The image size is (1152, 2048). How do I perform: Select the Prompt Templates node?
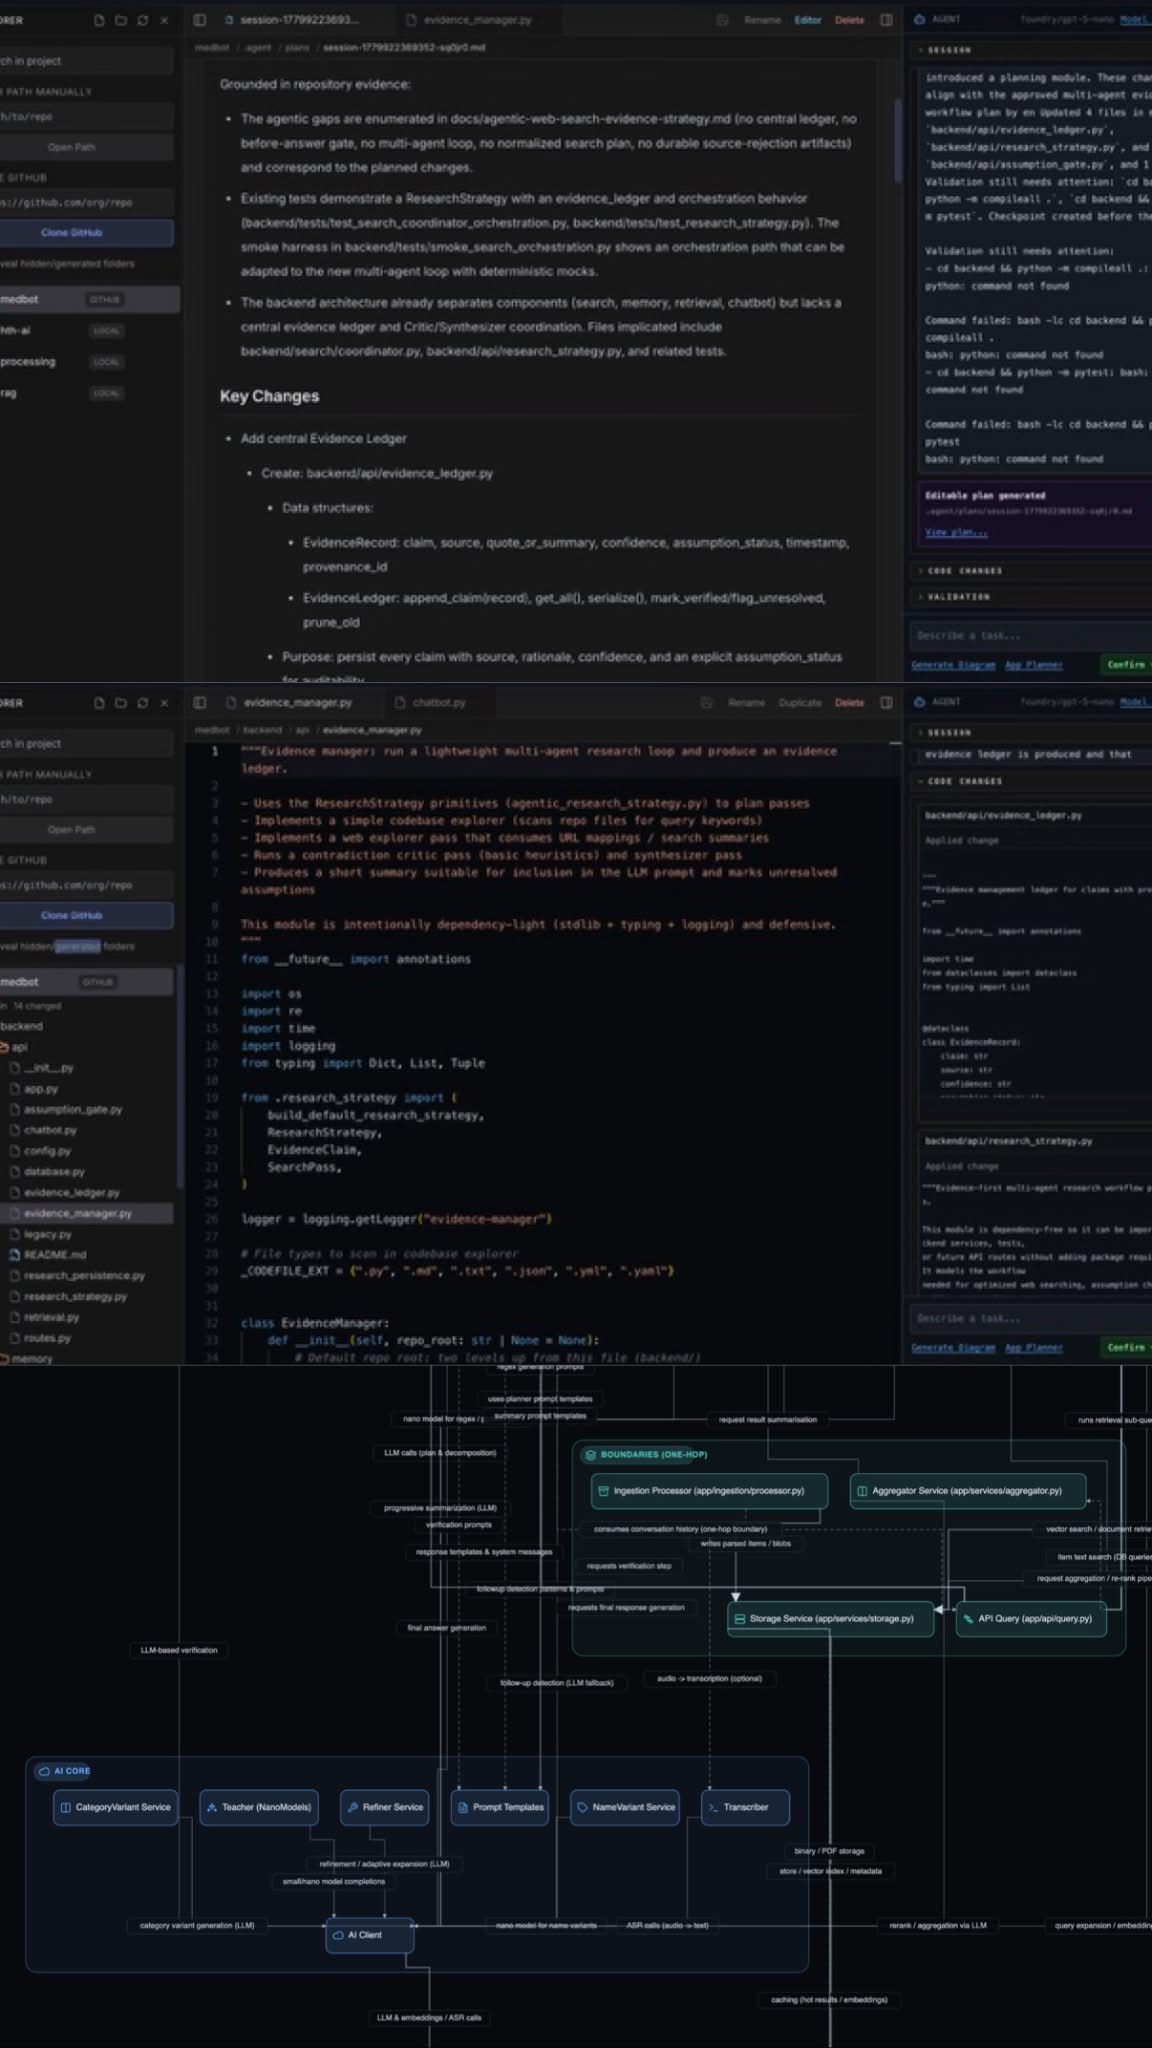coord(499,1806)
